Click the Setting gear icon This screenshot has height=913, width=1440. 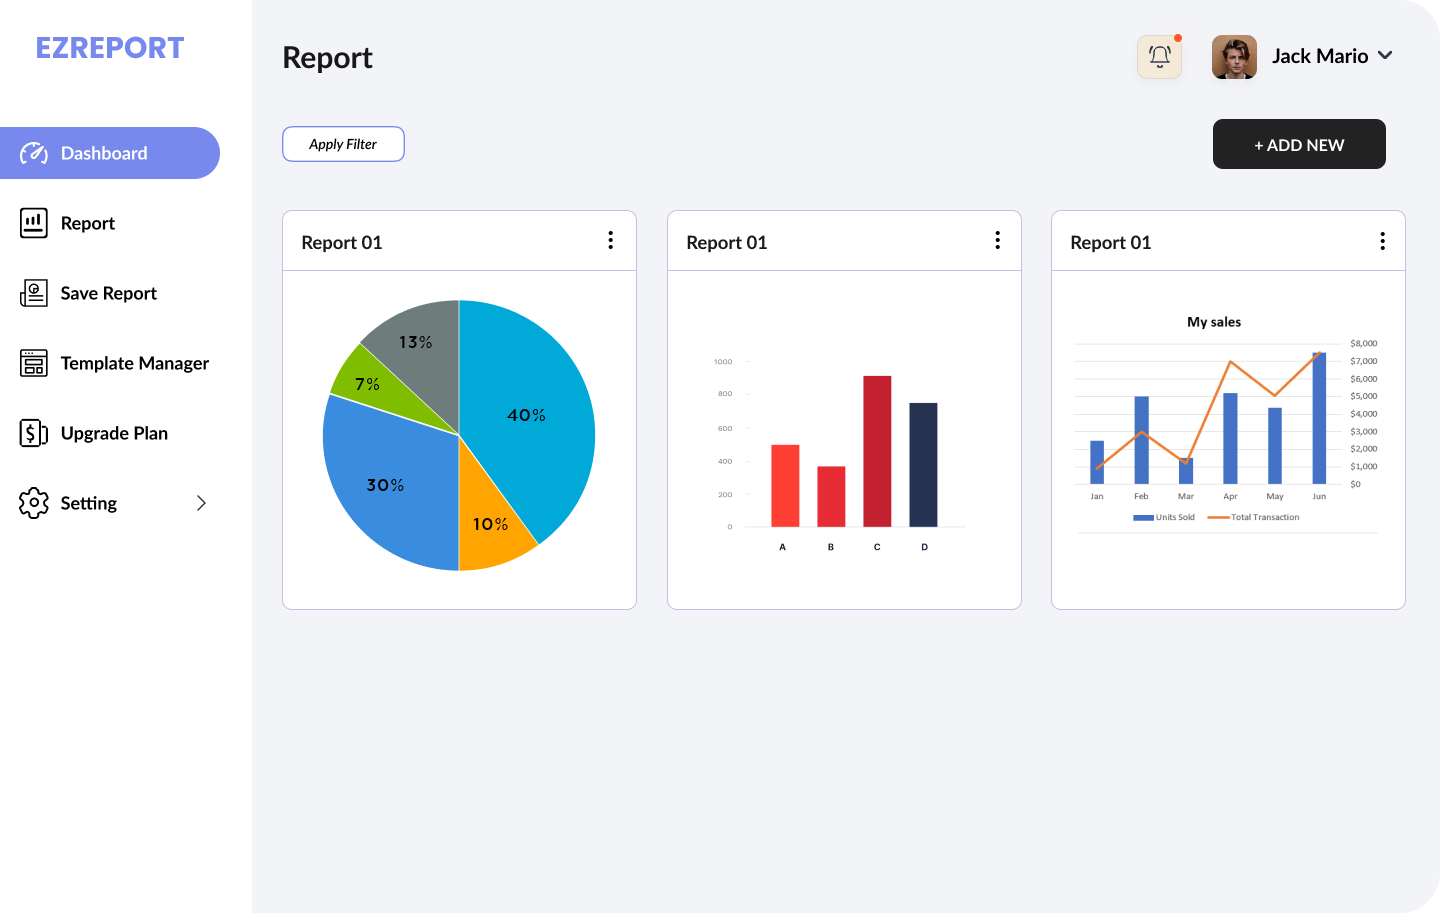click(34, 503)
